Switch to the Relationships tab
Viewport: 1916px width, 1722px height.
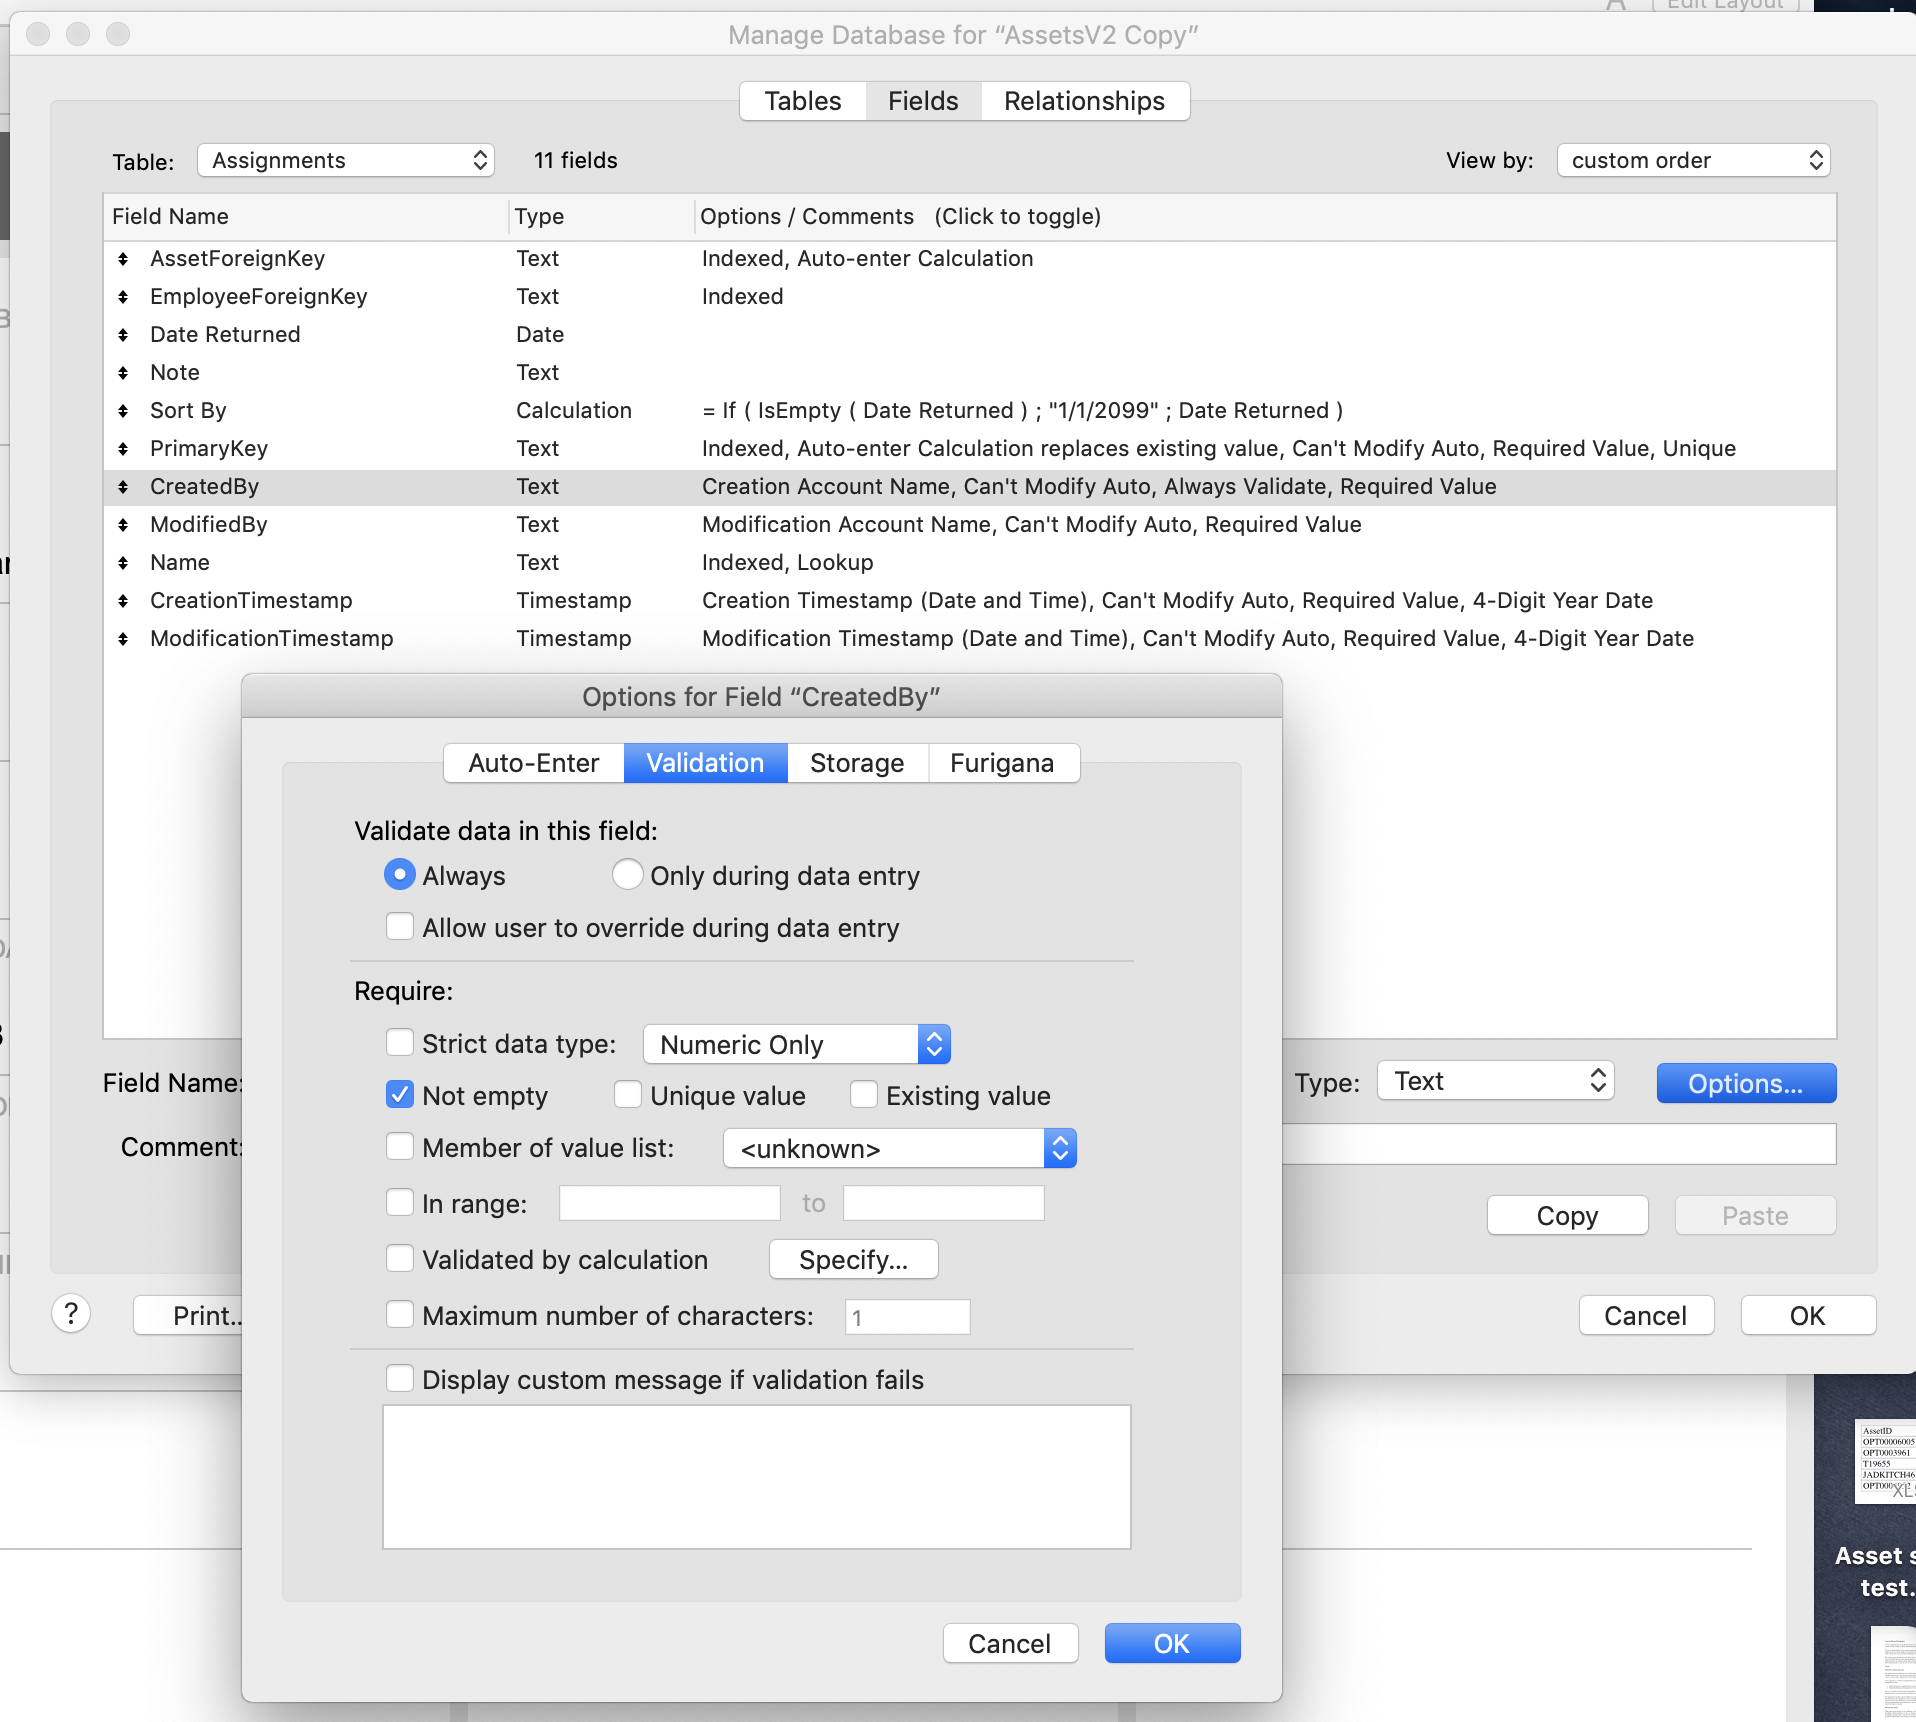[x=1084, y=101]
